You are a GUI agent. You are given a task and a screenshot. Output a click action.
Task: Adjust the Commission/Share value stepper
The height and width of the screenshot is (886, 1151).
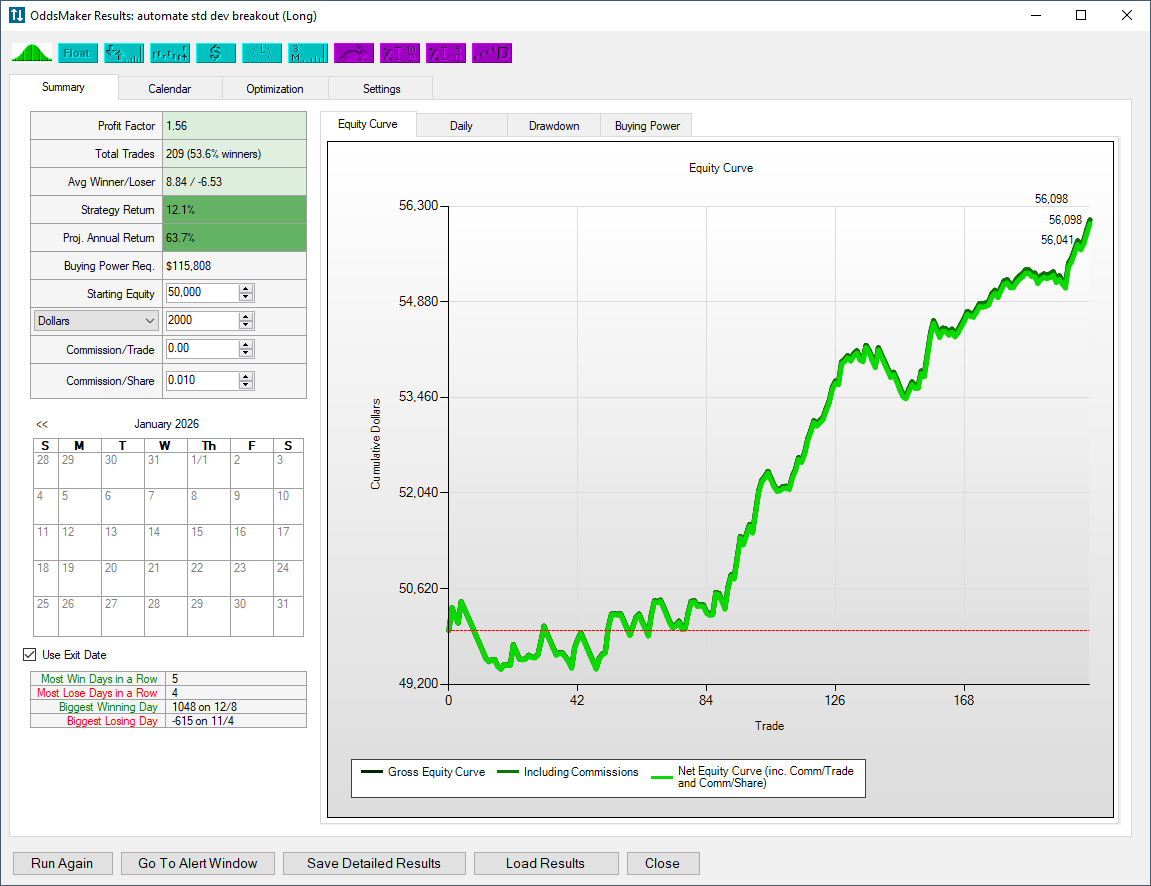click(x=246, y=380)
